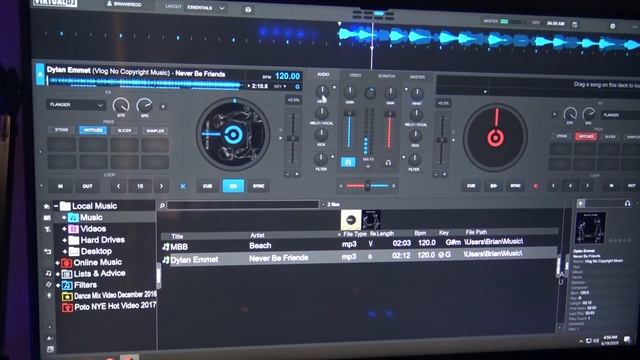Expand the Videos folder
640x360 pixels.
(x=64, y=229)
